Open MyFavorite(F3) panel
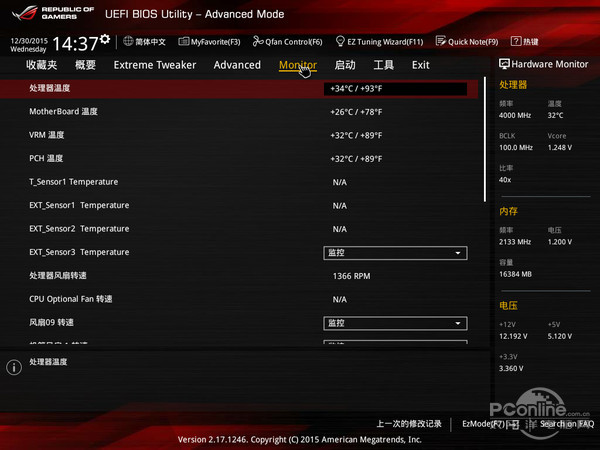600x450 pixels. pos(209,42)
